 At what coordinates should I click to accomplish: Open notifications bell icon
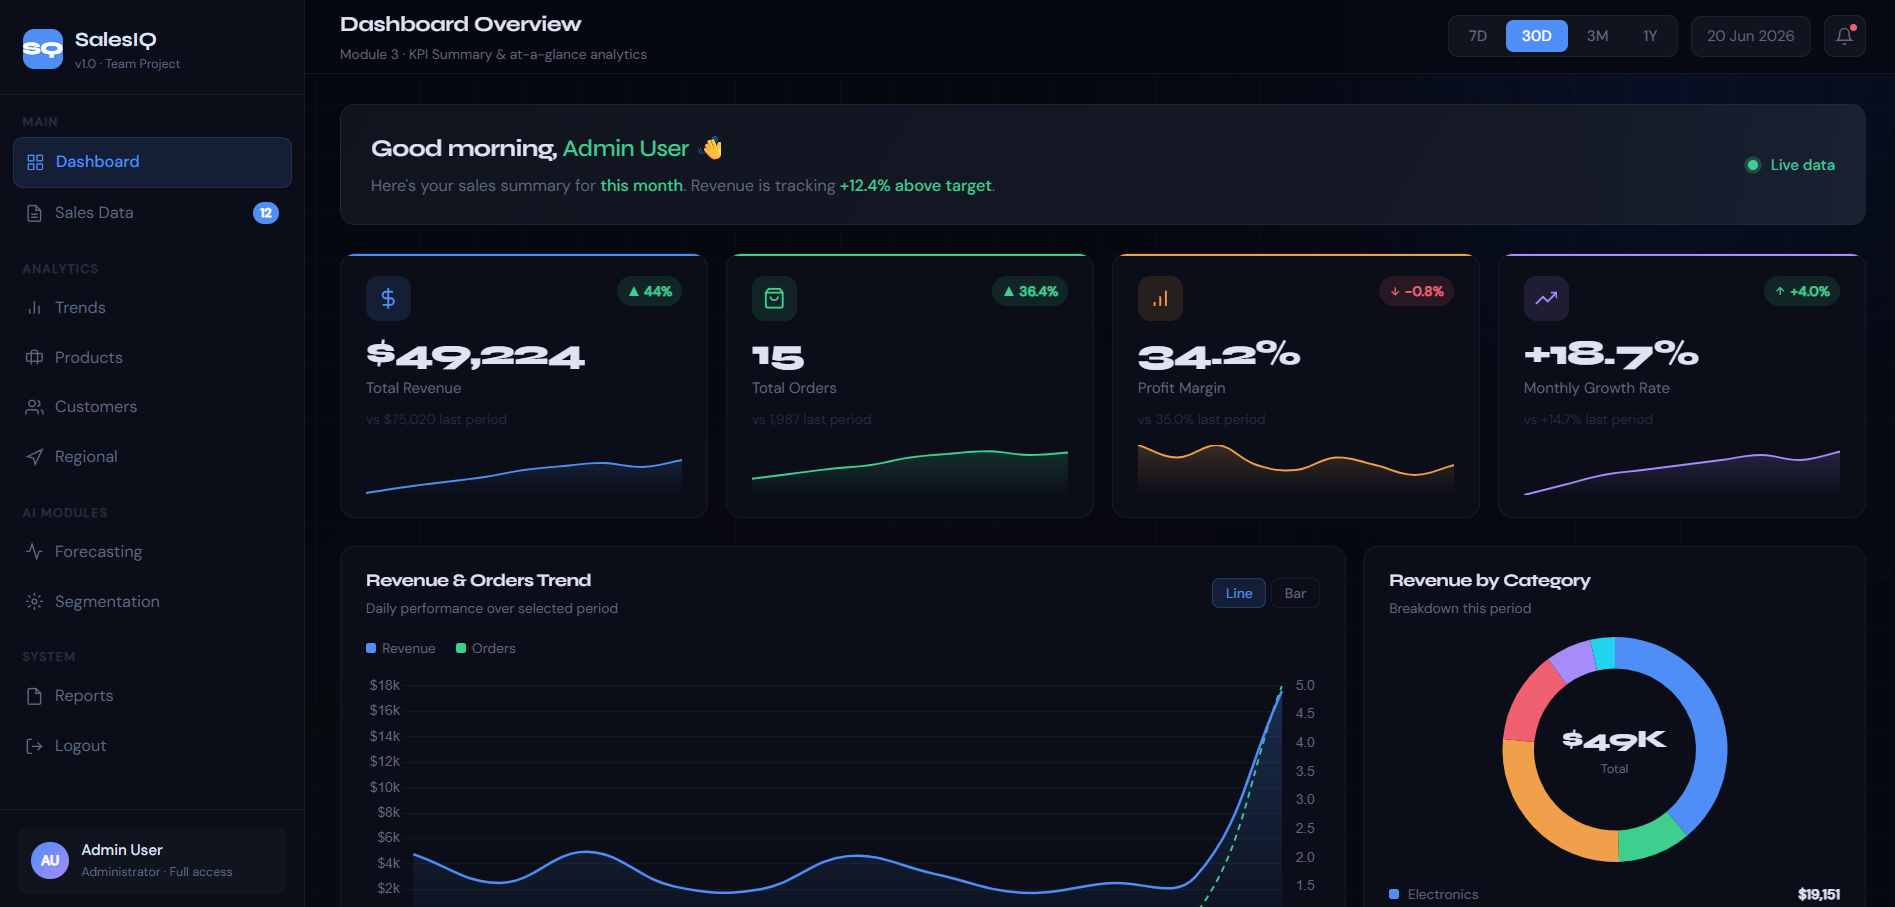click(x=1844, y=36)
